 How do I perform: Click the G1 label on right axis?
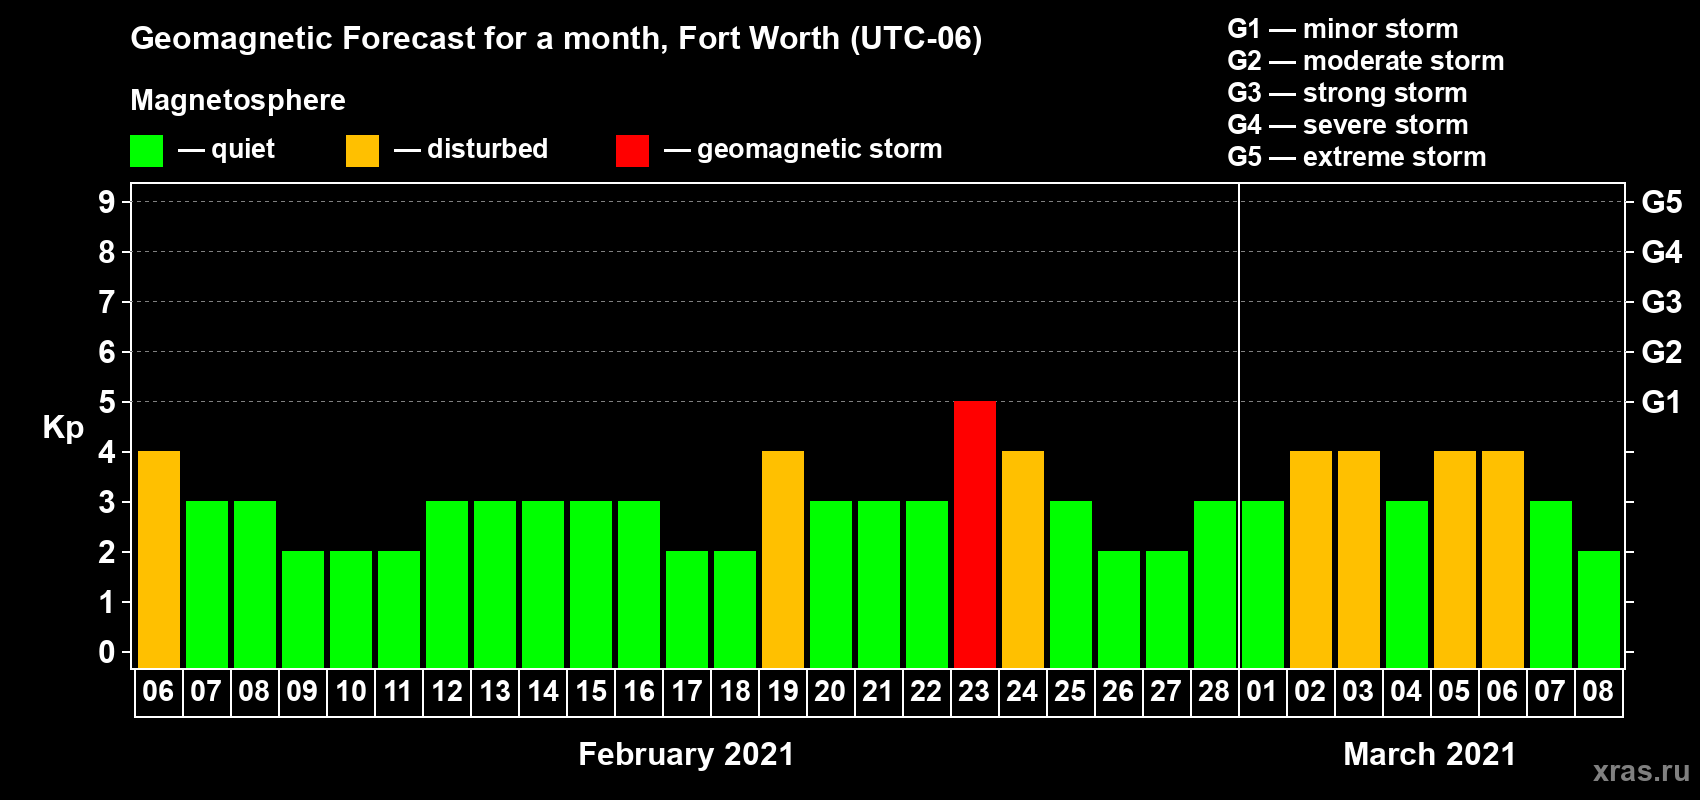click(x=1661, y=402)
